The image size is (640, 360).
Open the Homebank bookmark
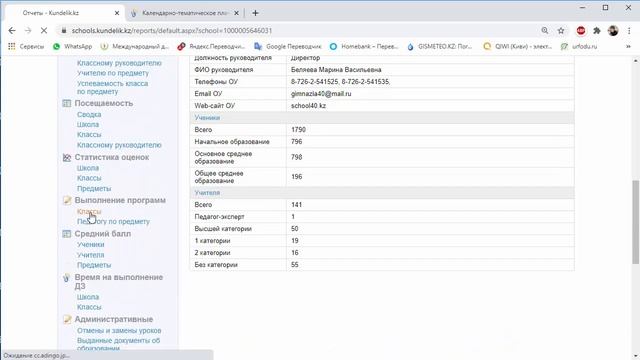364,47
